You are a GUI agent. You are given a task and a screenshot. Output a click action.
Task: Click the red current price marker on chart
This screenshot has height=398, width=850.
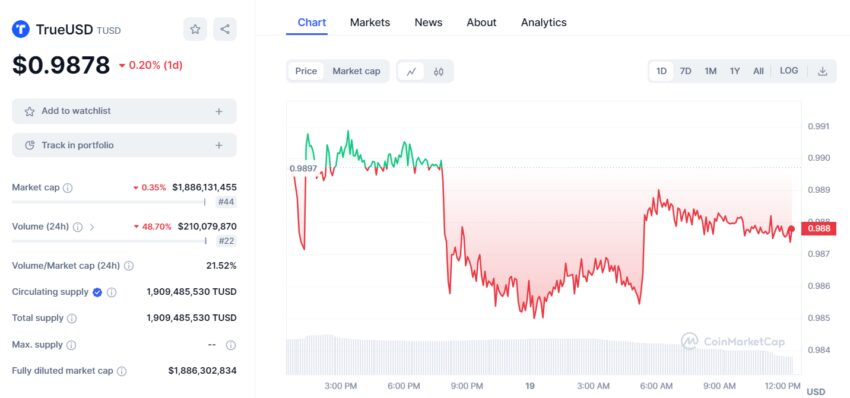point(791,229)
